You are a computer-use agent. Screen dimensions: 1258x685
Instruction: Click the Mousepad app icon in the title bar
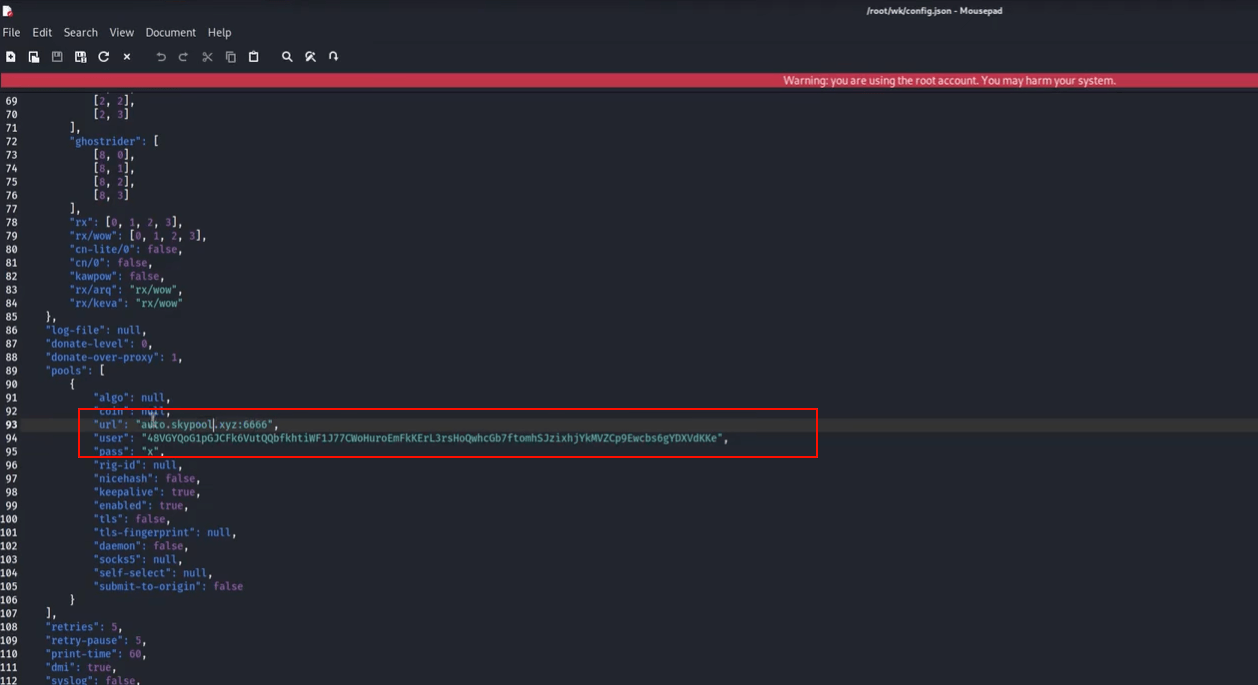9,11
